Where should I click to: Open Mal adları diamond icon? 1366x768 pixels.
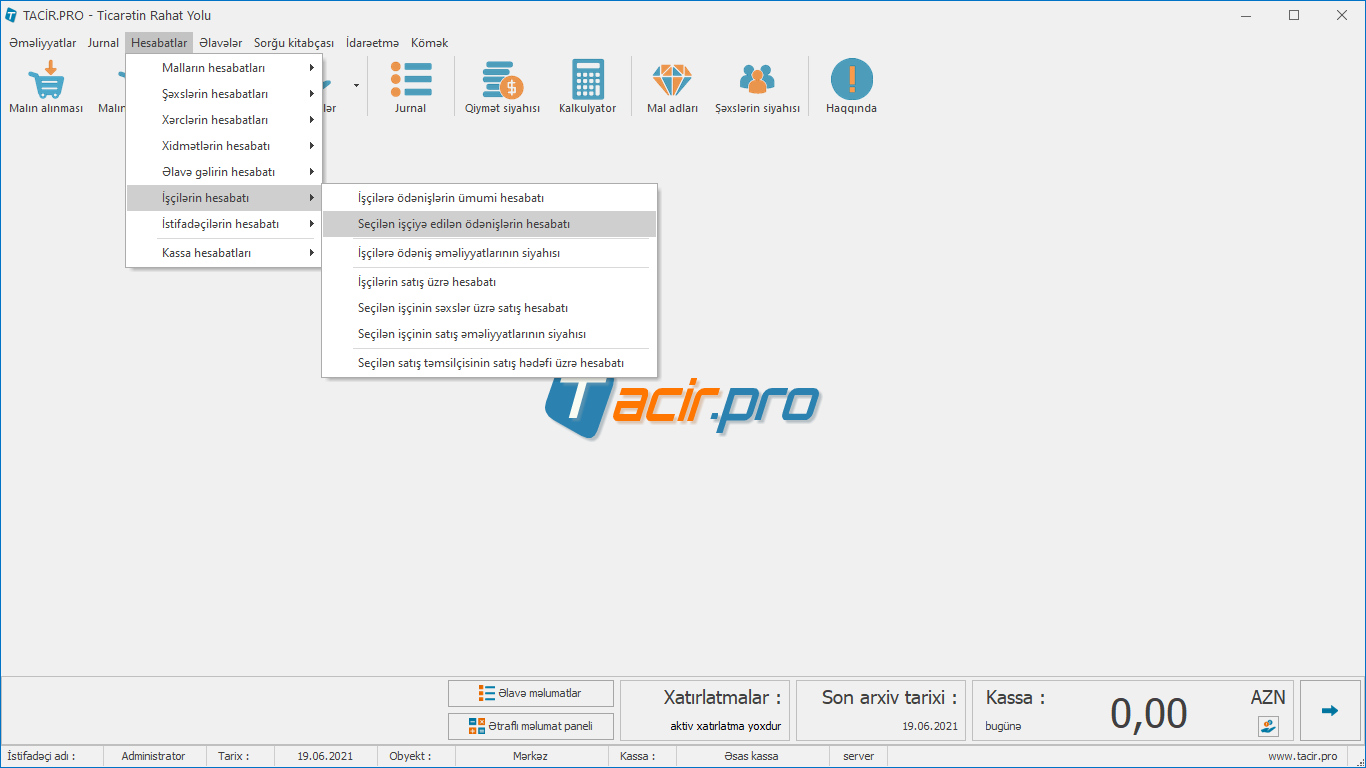672,80
